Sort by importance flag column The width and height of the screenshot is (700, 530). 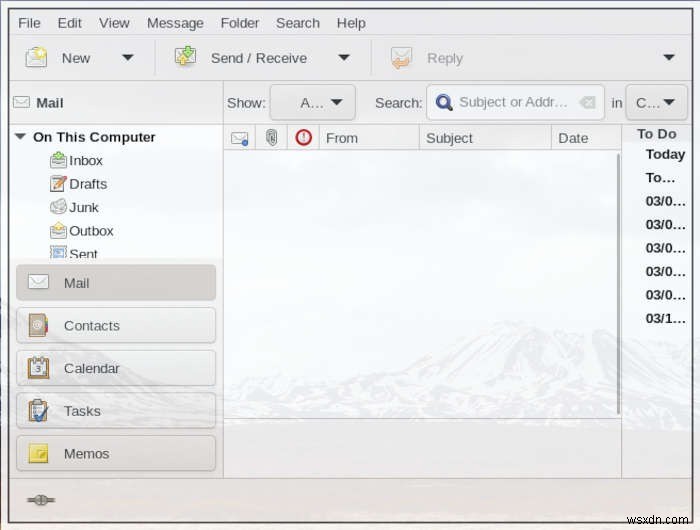[x=304, y=138]
